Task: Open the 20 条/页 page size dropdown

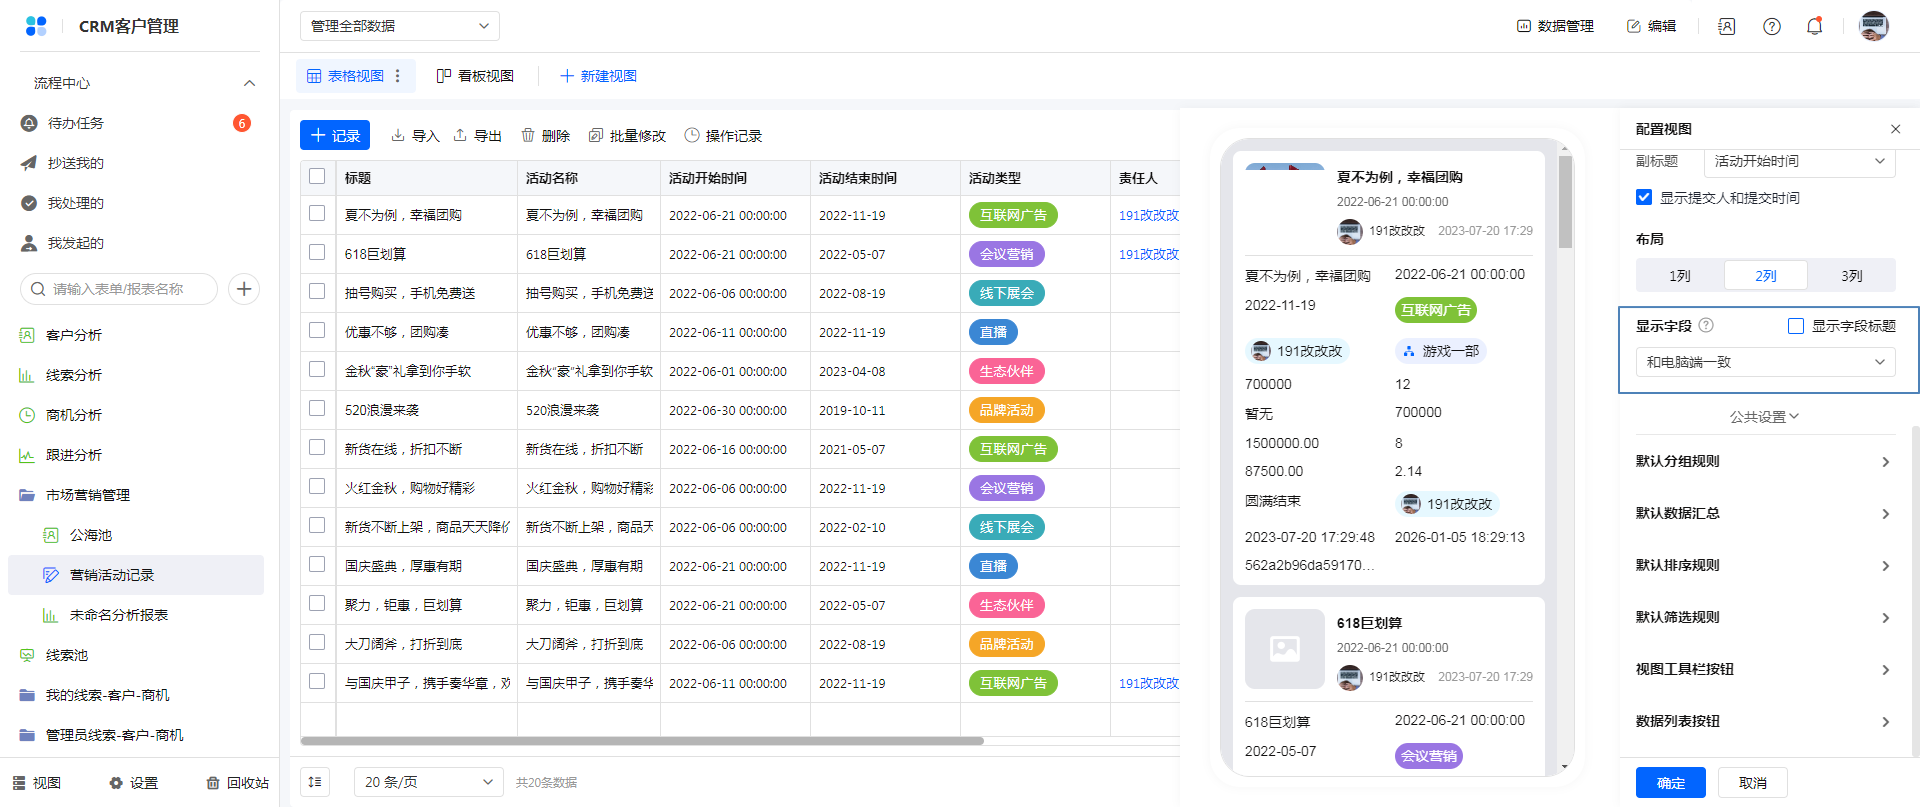Action: click(428, 782)
